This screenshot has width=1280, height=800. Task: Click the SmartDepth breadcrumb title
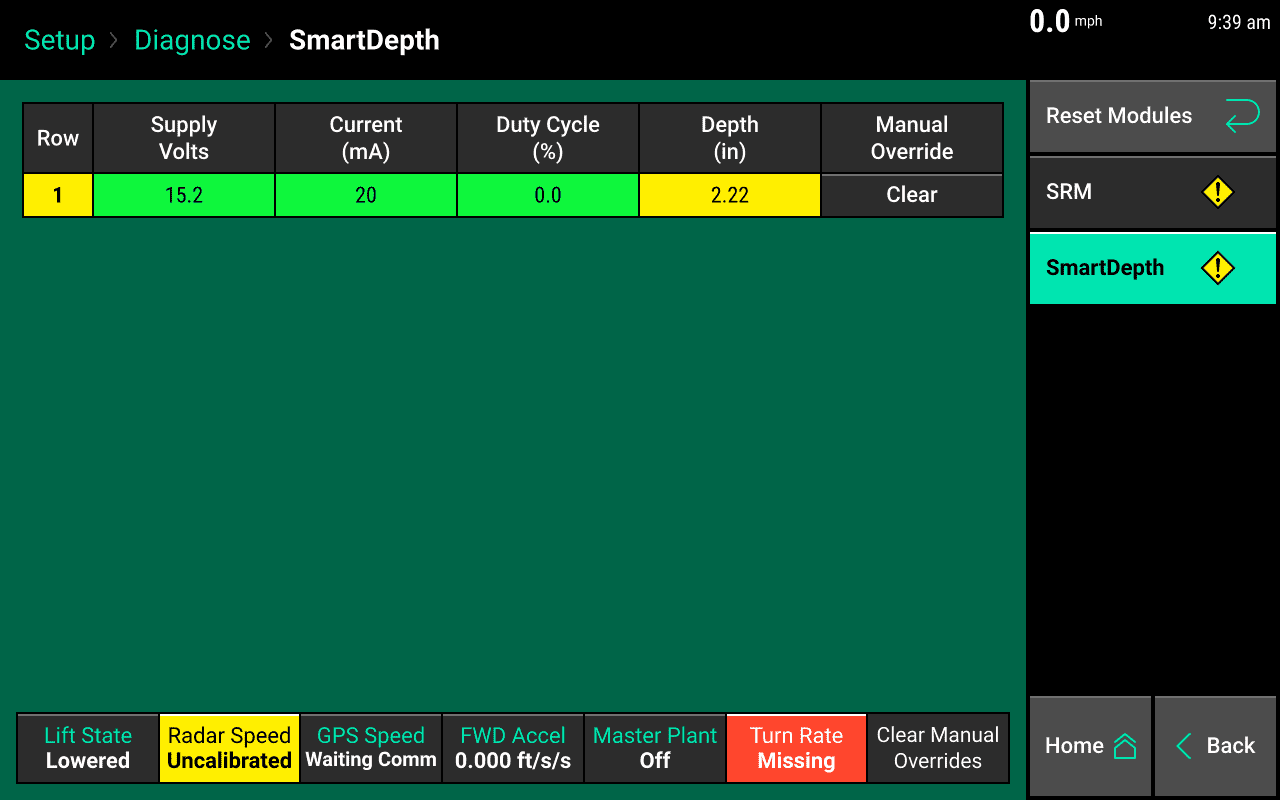pyautogui.click(x=364, y=40)
